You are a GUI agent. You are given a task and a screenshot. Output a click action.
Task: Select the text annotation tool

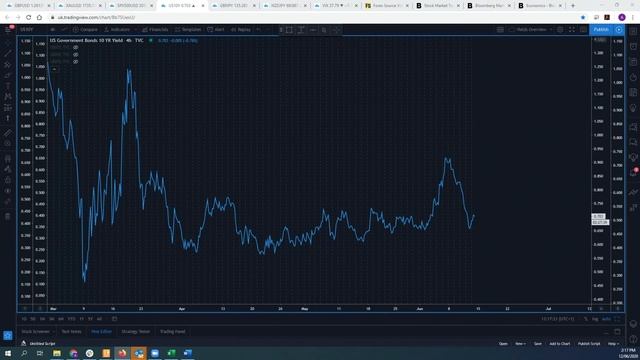[x=8, y=86]
